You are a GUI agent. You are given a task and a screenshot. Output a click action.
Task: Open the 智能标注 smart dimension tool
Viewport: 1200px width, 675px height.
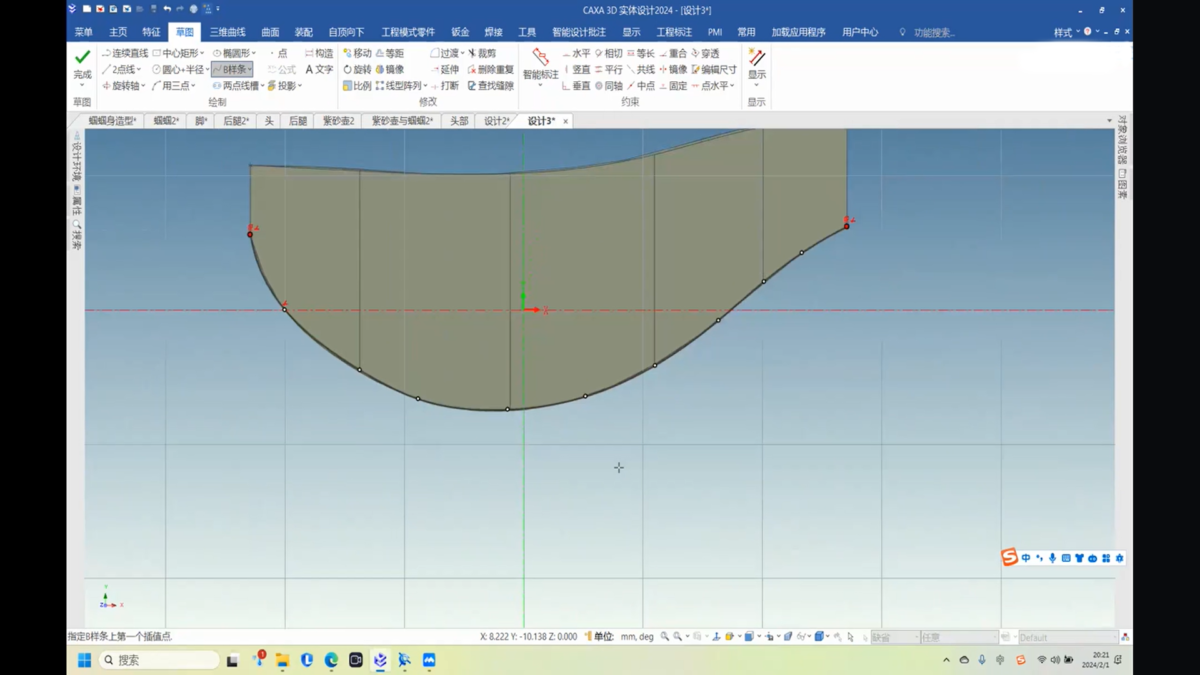[x=540, y=62]
